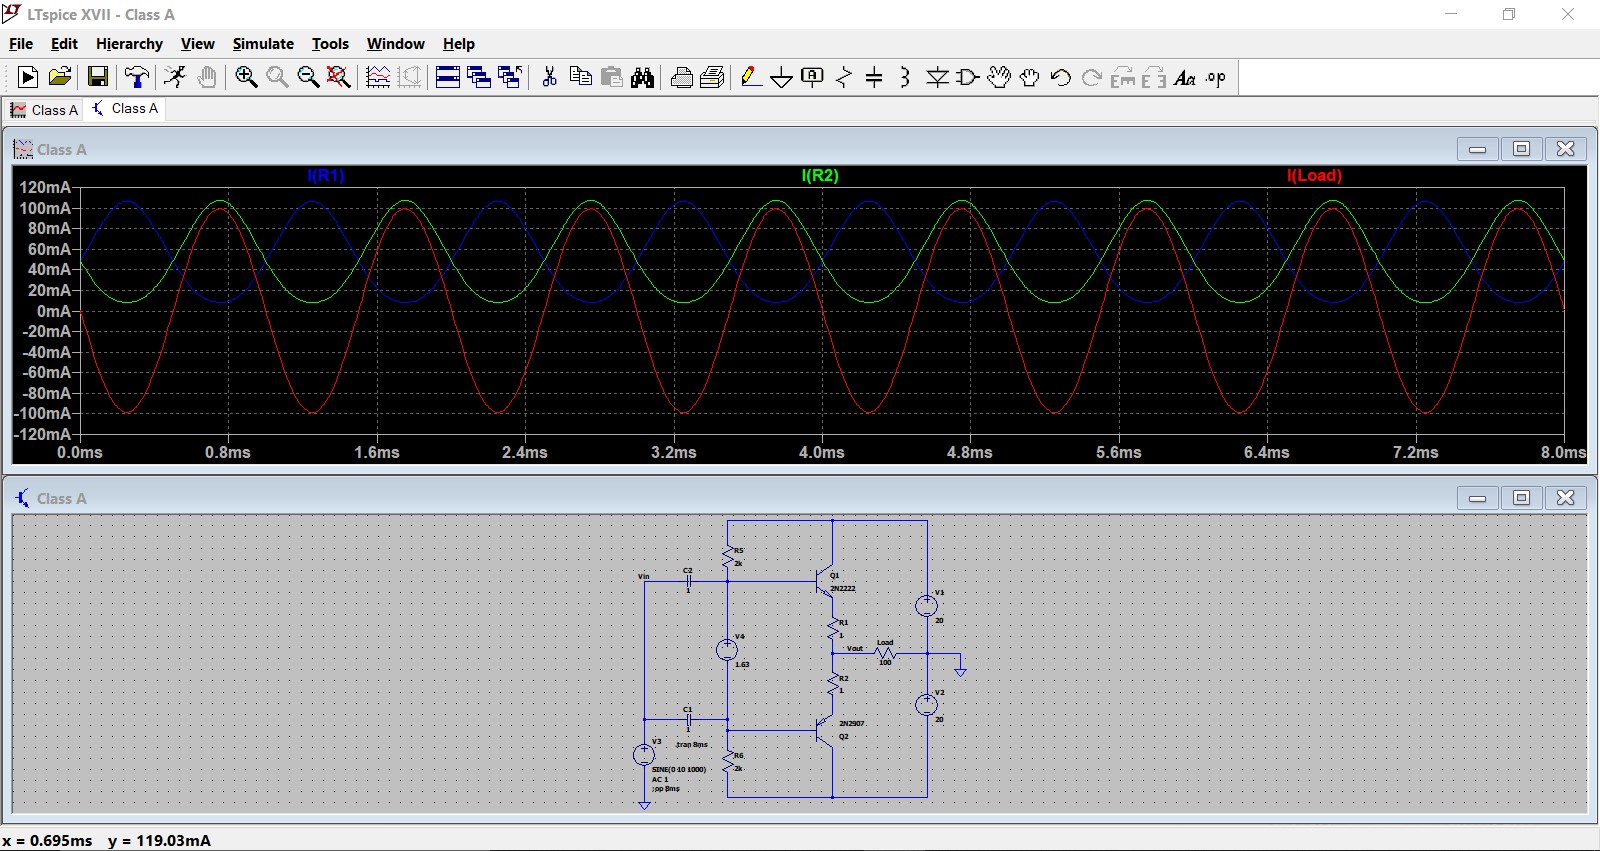Click the 2N2907 transistor Q2 in schematic
This screenshot has width=1600, height=851.
tap(826, 730)
